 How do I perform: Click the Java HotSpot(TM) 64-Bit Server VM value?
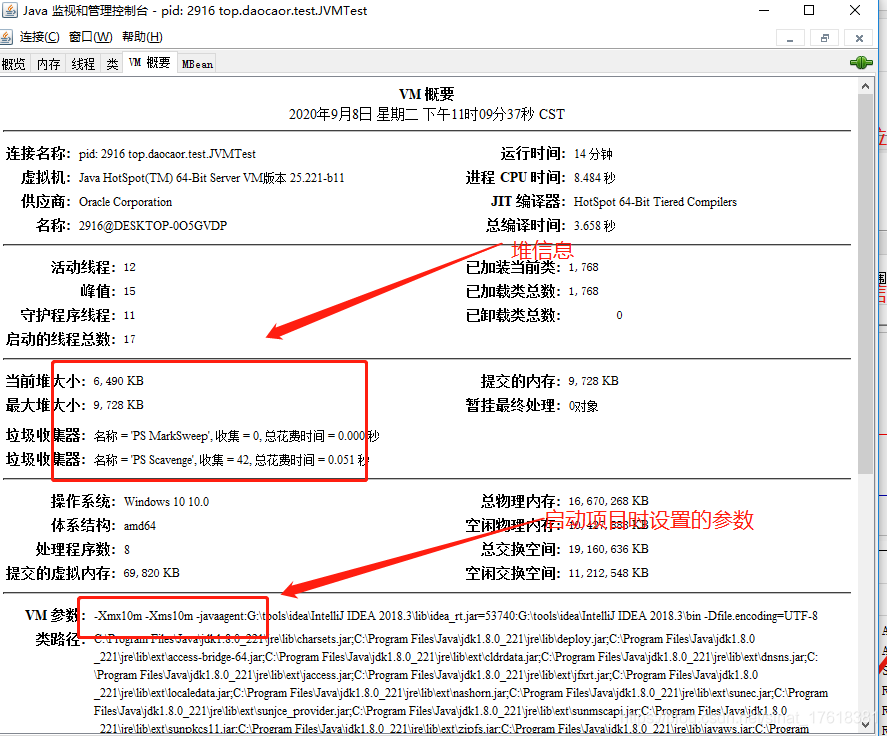tap(212, 178)
